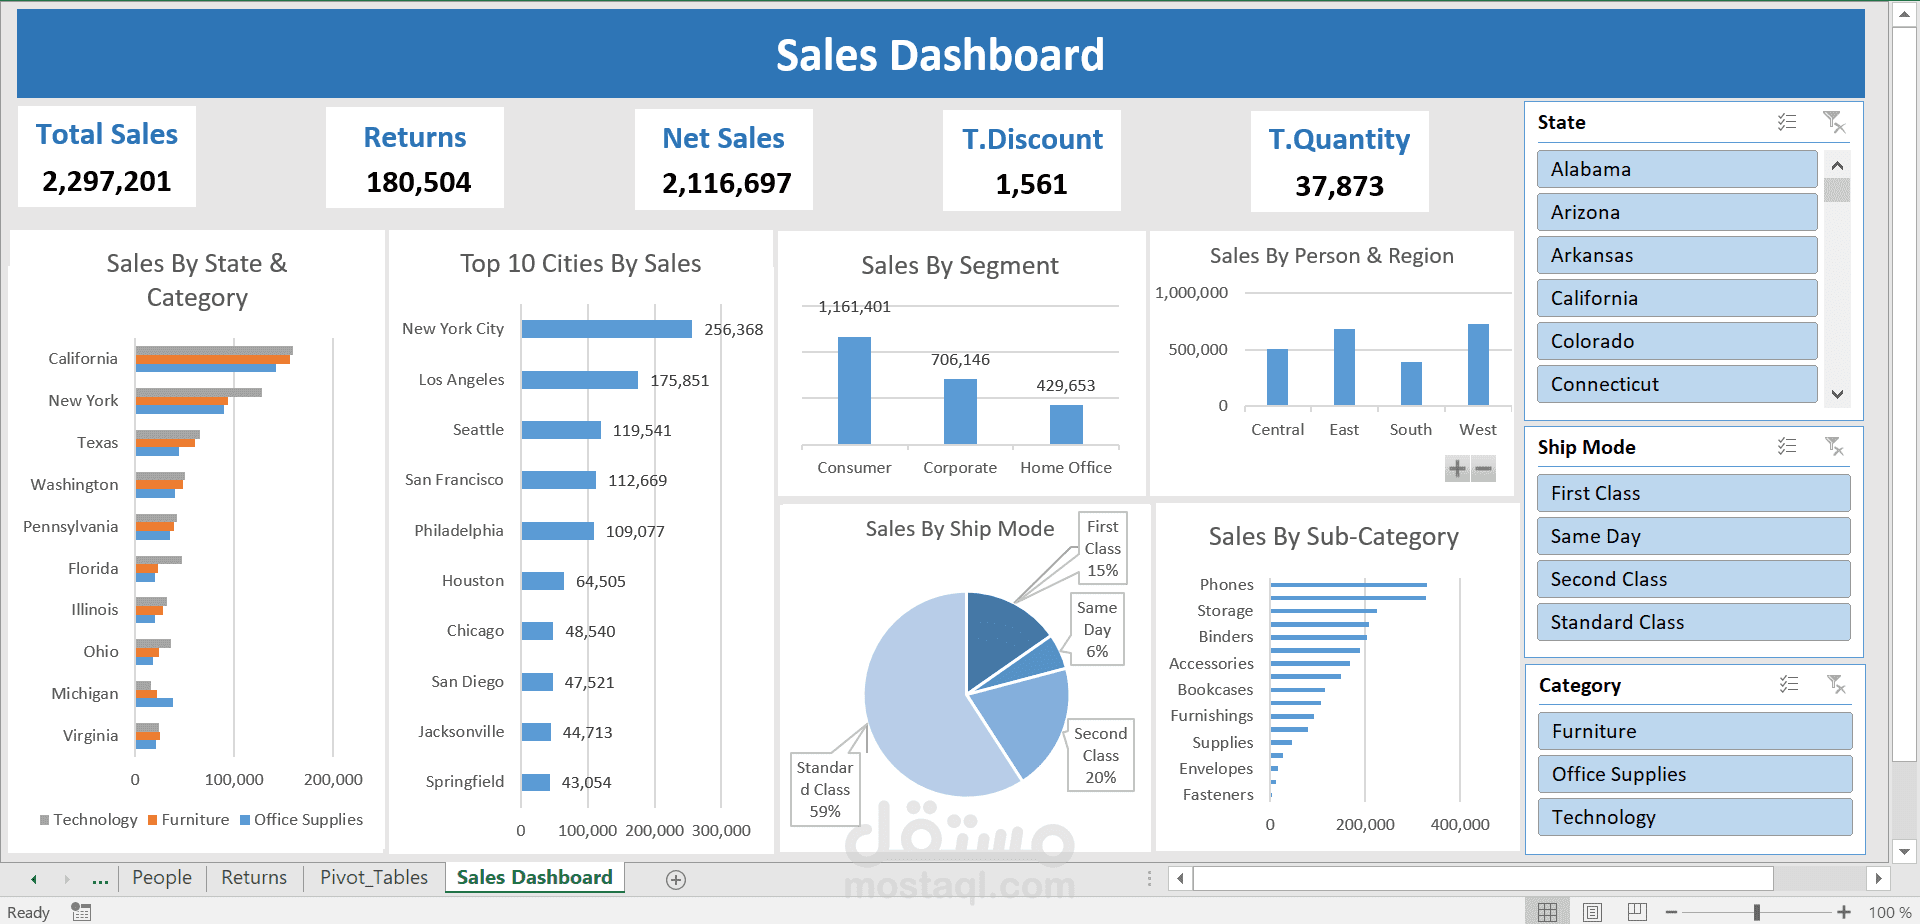Toggle multi-select in State slicer
This screenshot has height=924, width=1920.
tap(1787, 122)
